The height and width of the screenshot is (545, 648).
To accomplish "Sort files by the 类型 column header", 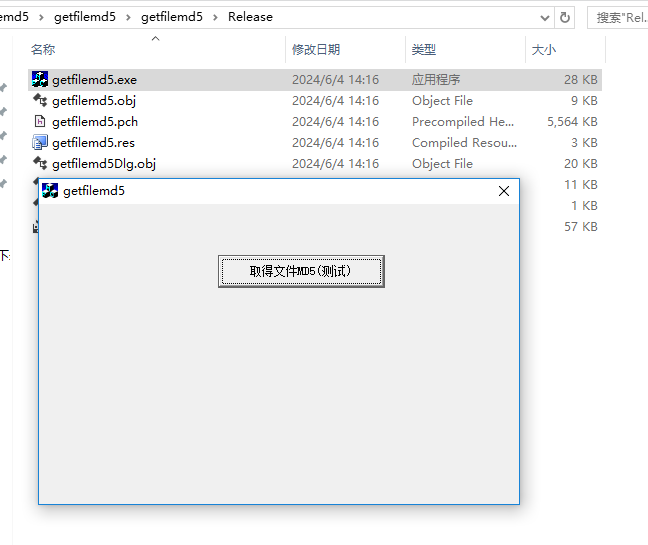I will click(424, 49).
